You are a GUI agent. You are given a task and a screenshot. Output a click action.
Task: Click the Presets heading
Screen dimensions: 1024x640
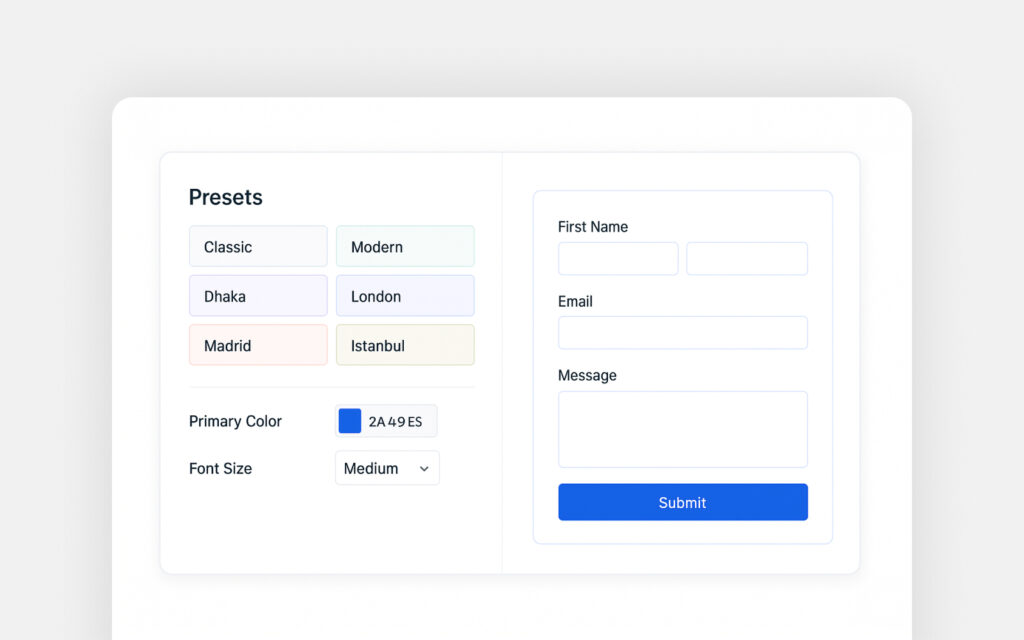click(226, 197)
